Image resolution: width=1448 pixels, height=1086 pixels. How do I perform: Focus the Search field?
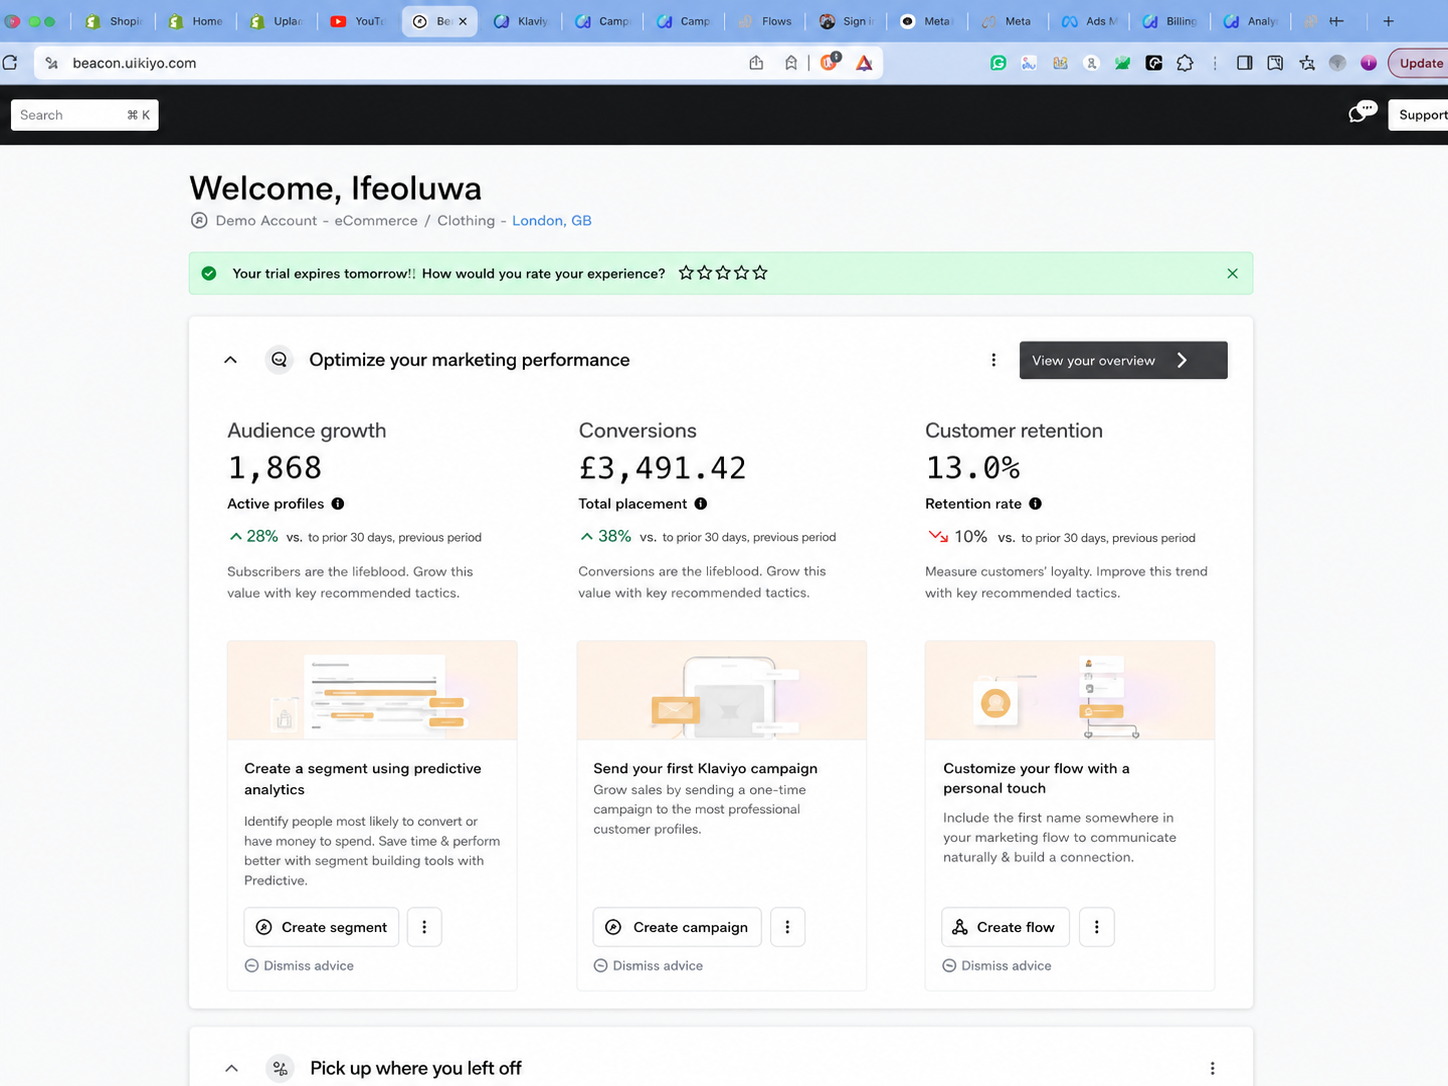click(x=85, y=115)
